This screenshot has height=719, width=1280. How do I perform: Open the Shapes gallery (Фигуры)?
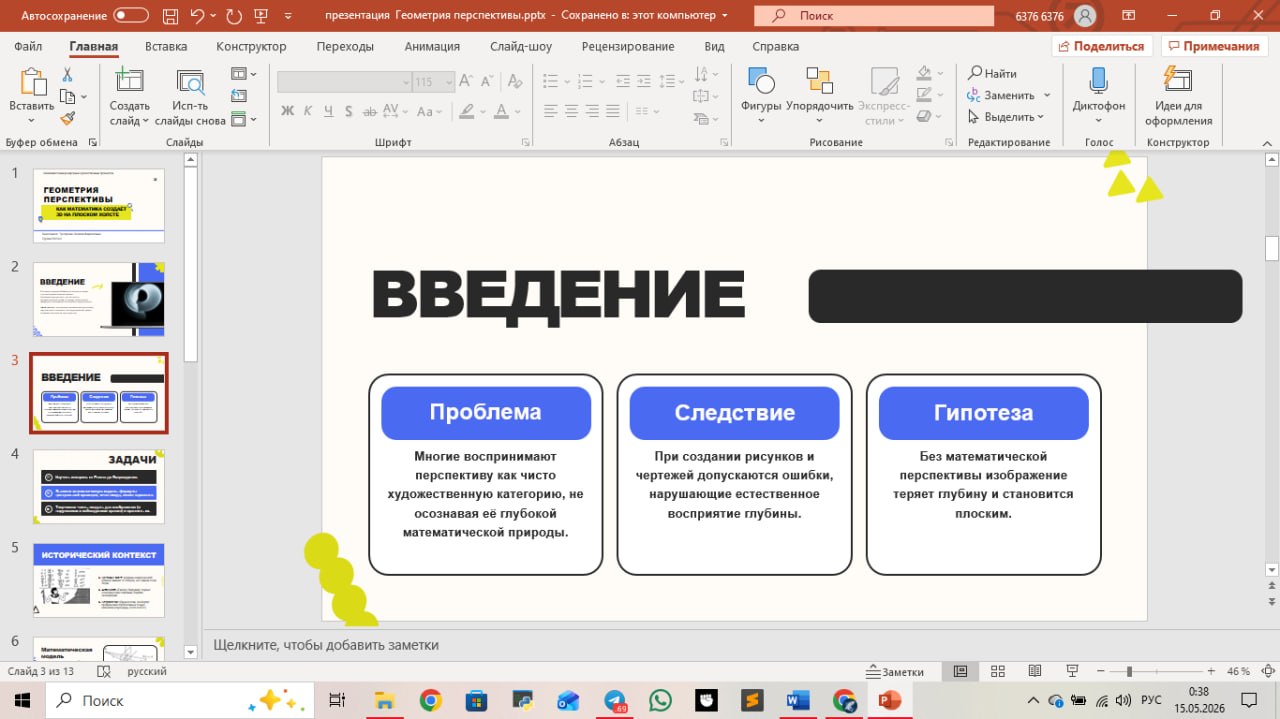[760, 95]
